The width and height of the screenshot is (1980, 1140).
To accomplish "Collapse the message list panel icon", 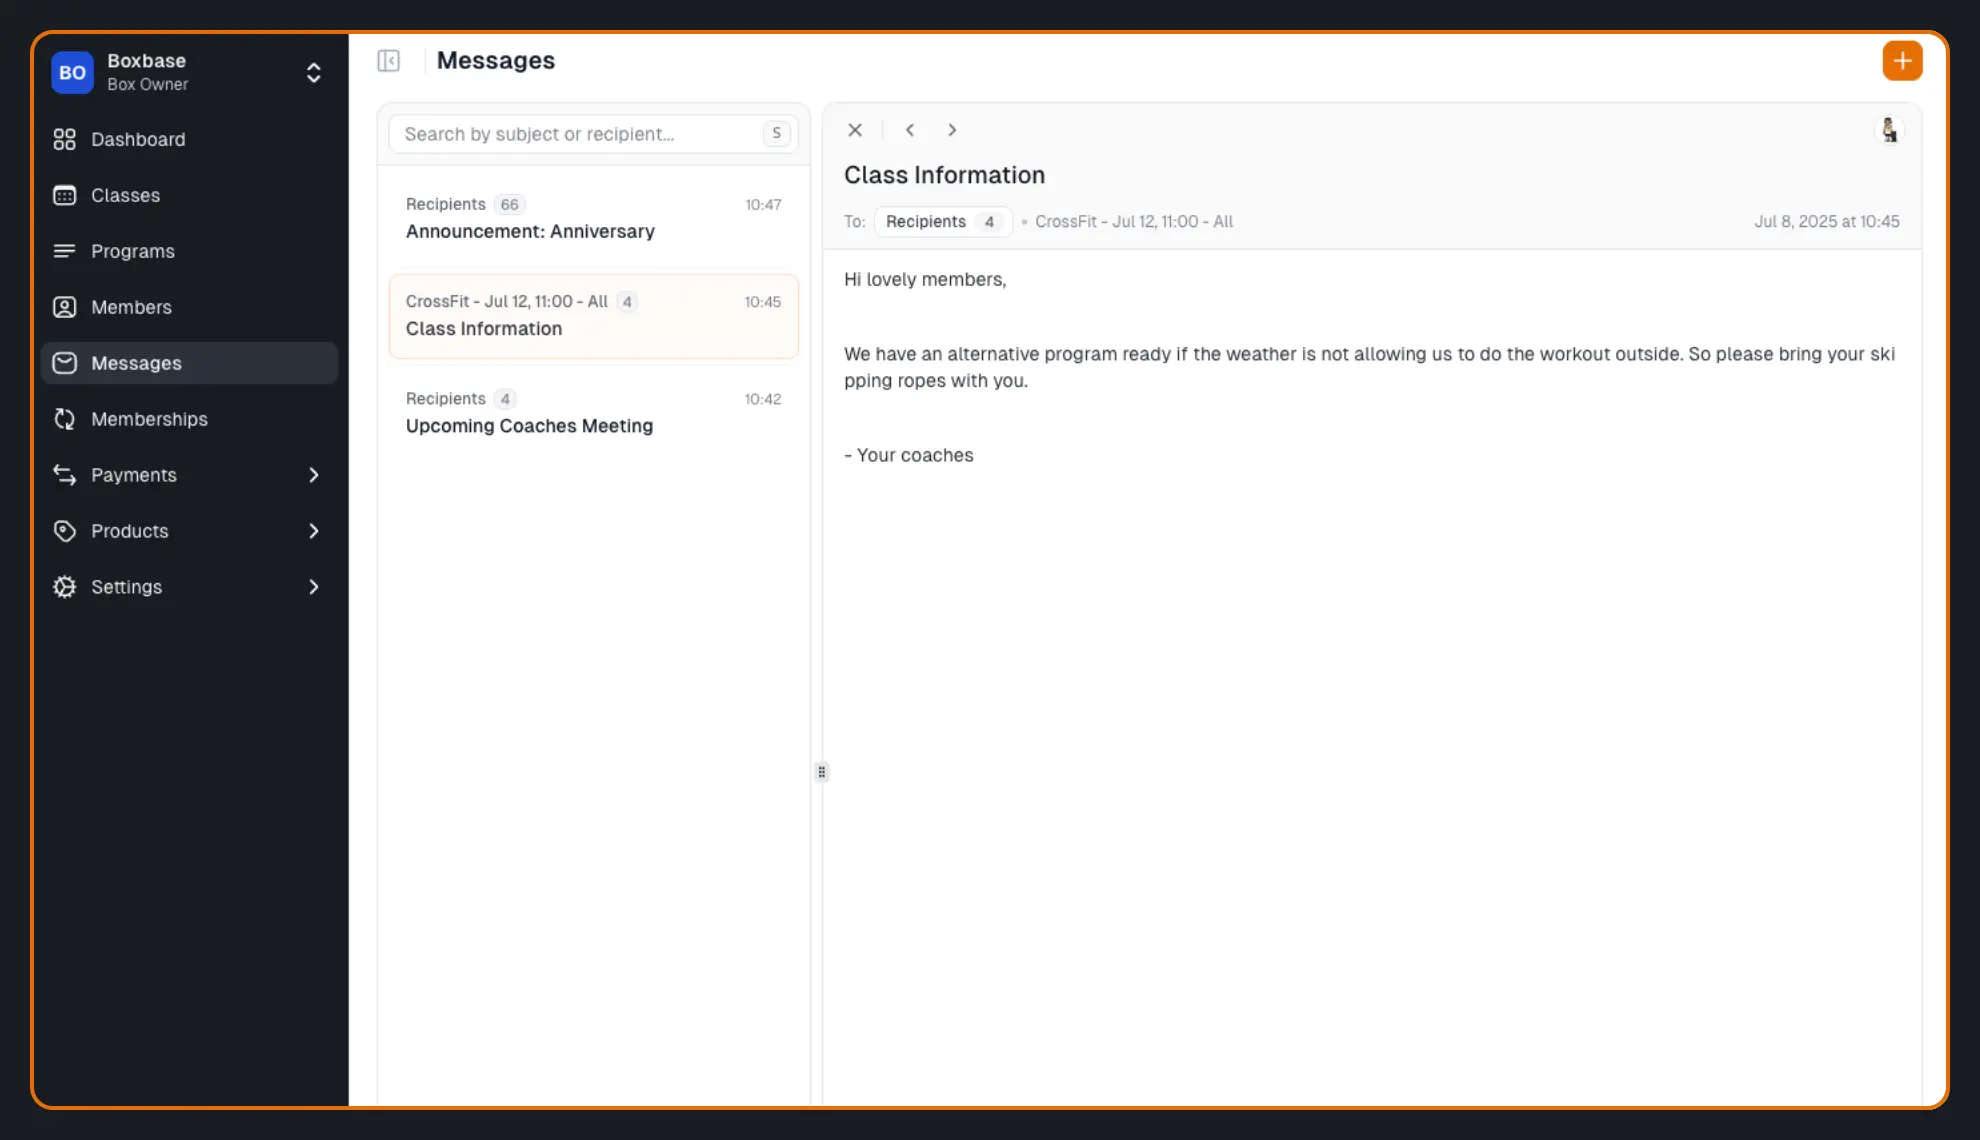I will tap(388, 60).
